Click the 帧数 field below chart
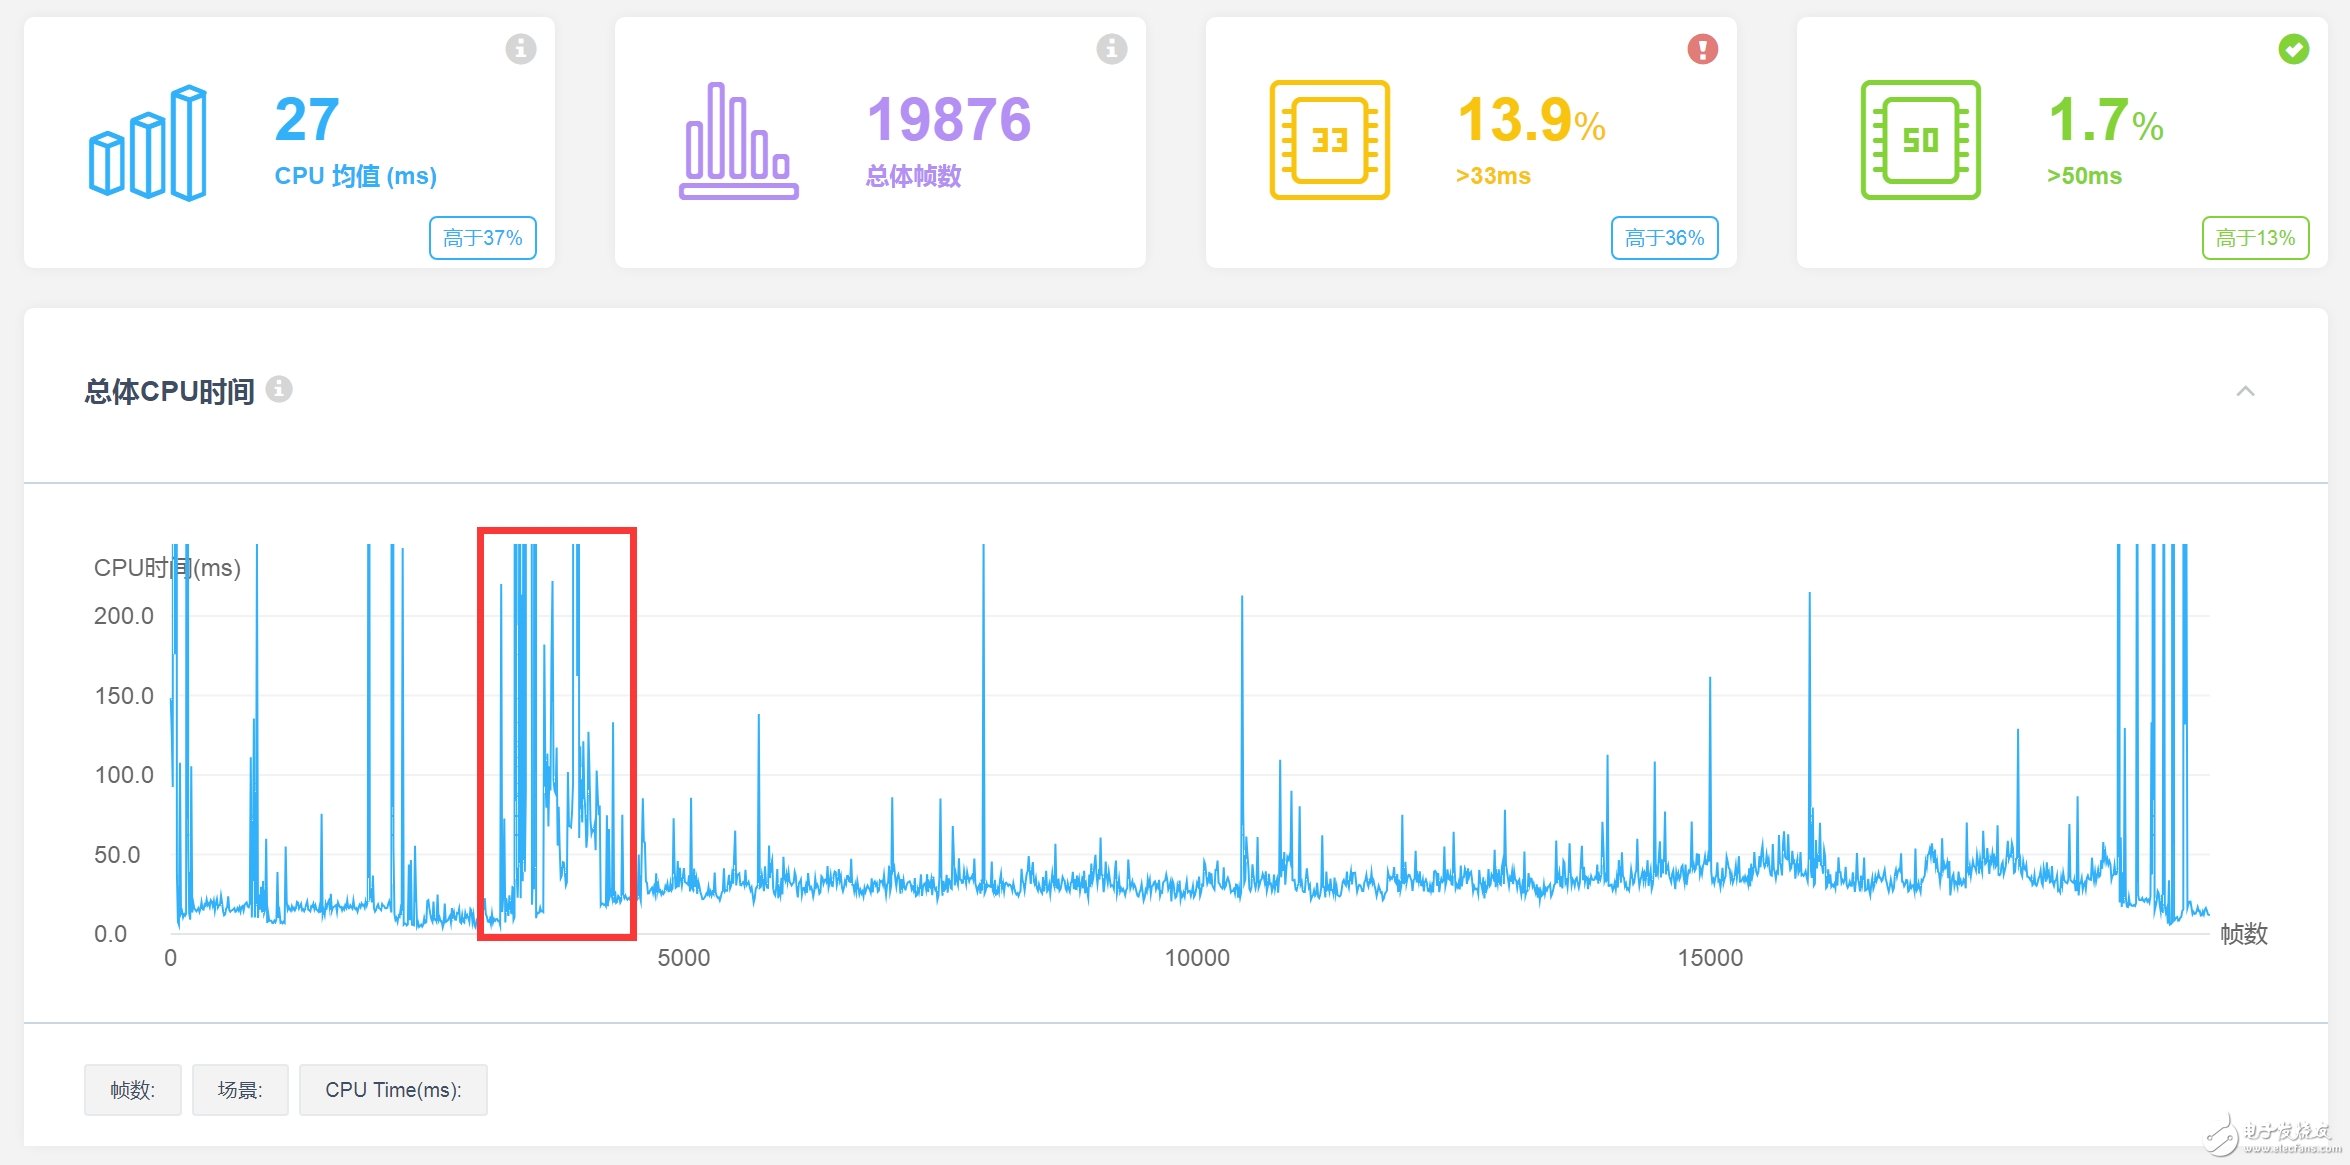Screen dimensions: 2350x1165 click(x=132, y=1089)
